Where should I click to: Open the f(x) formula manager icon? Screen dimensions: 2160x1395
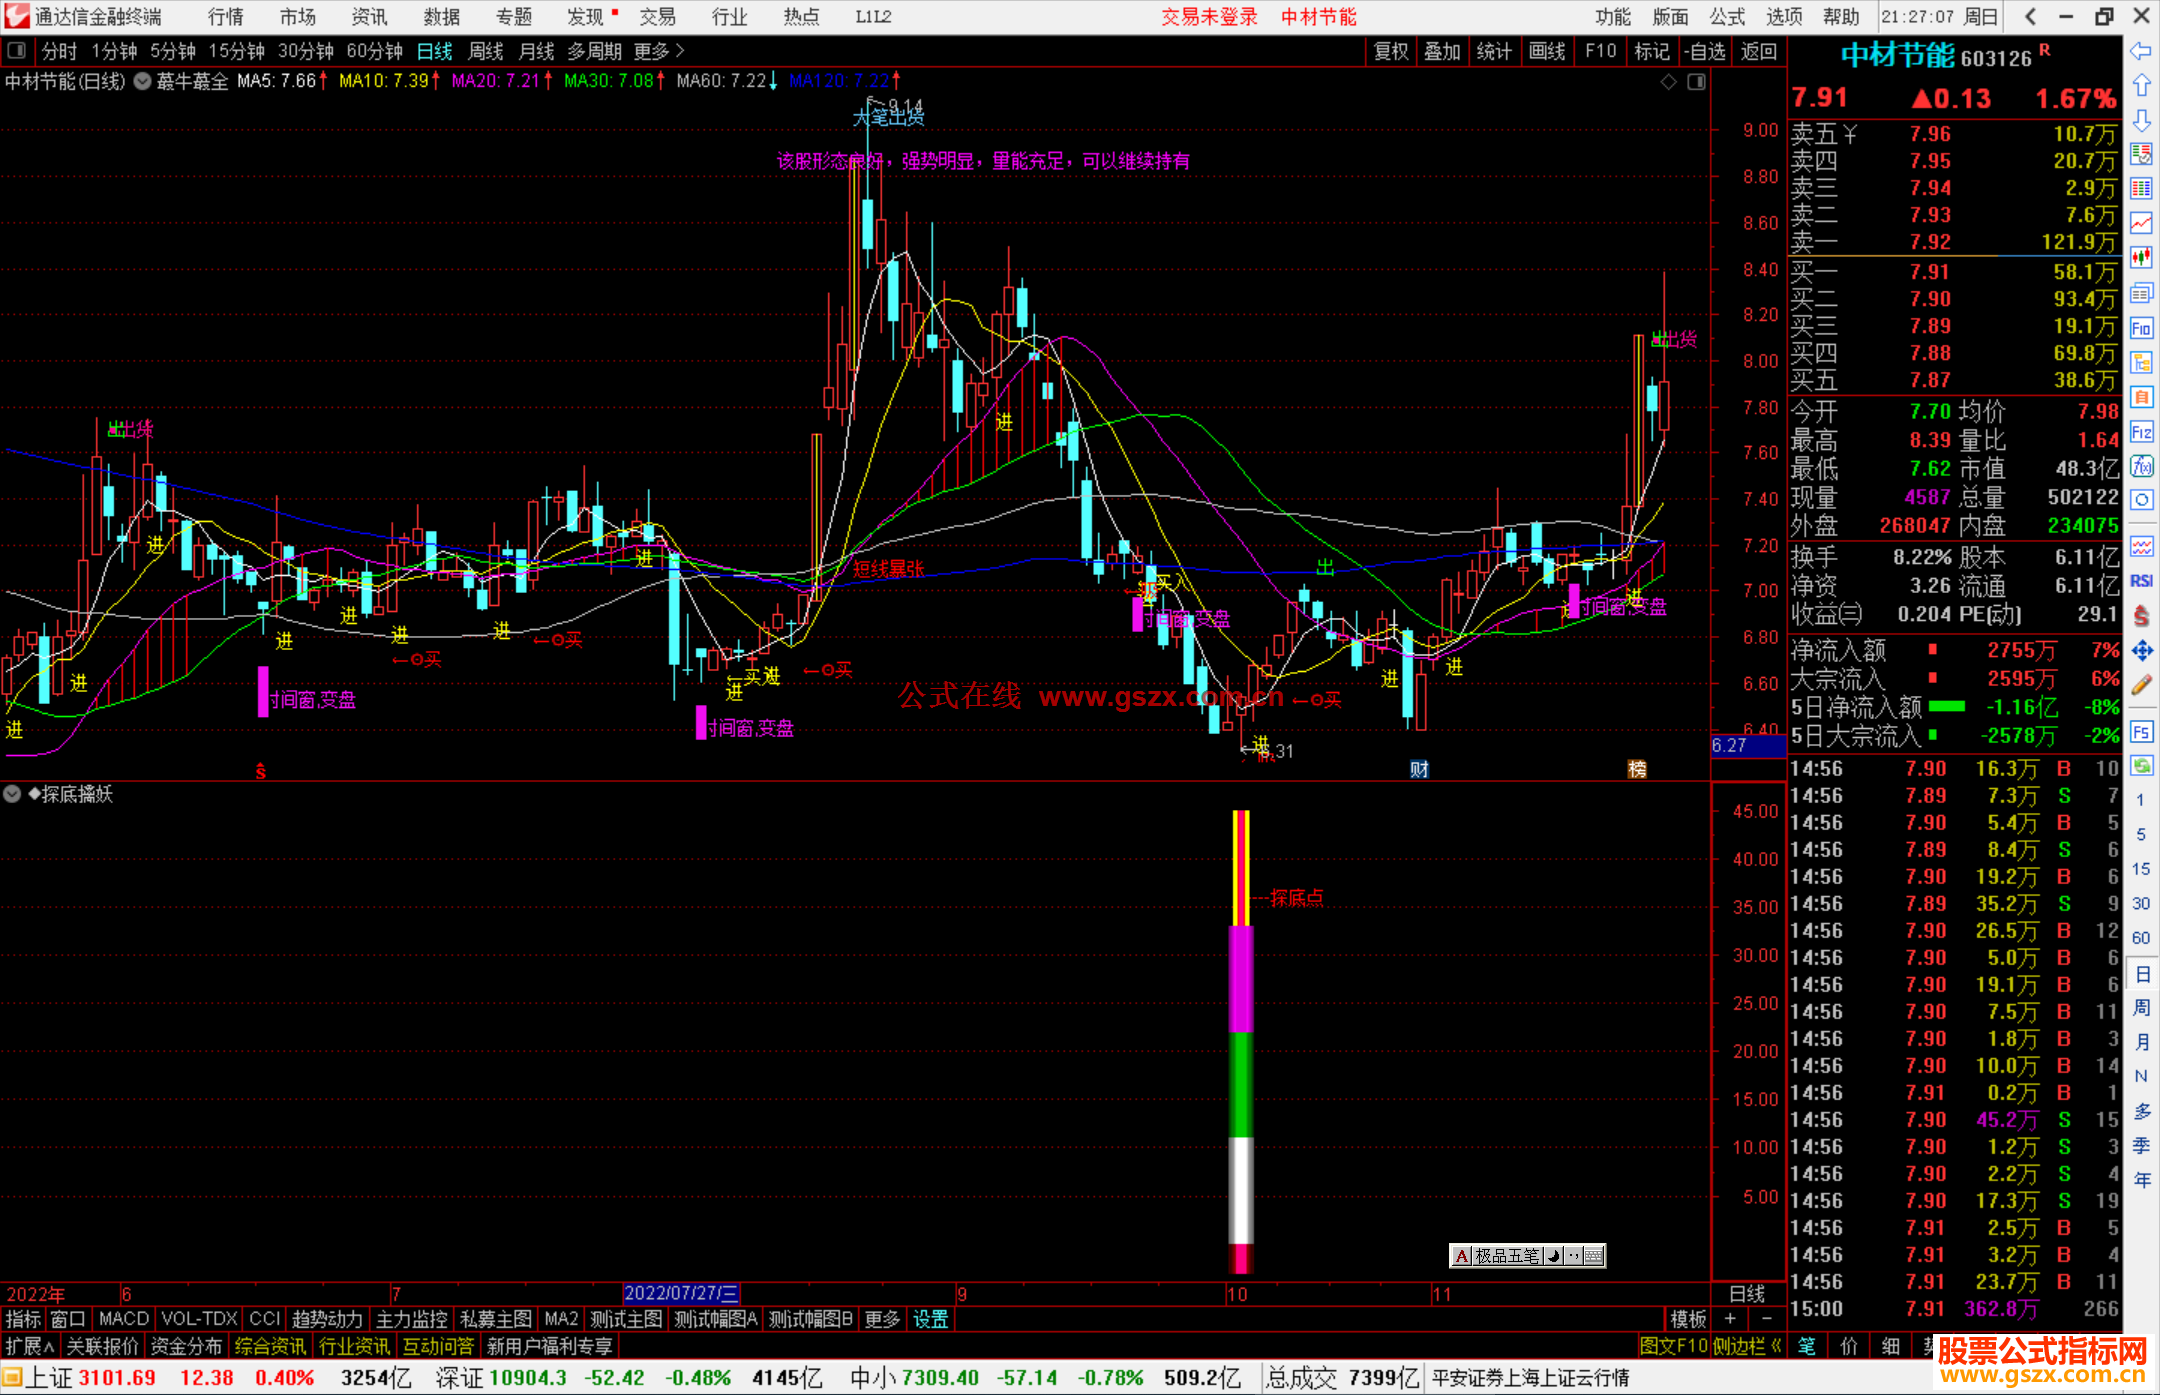[x=2141, y=466]
